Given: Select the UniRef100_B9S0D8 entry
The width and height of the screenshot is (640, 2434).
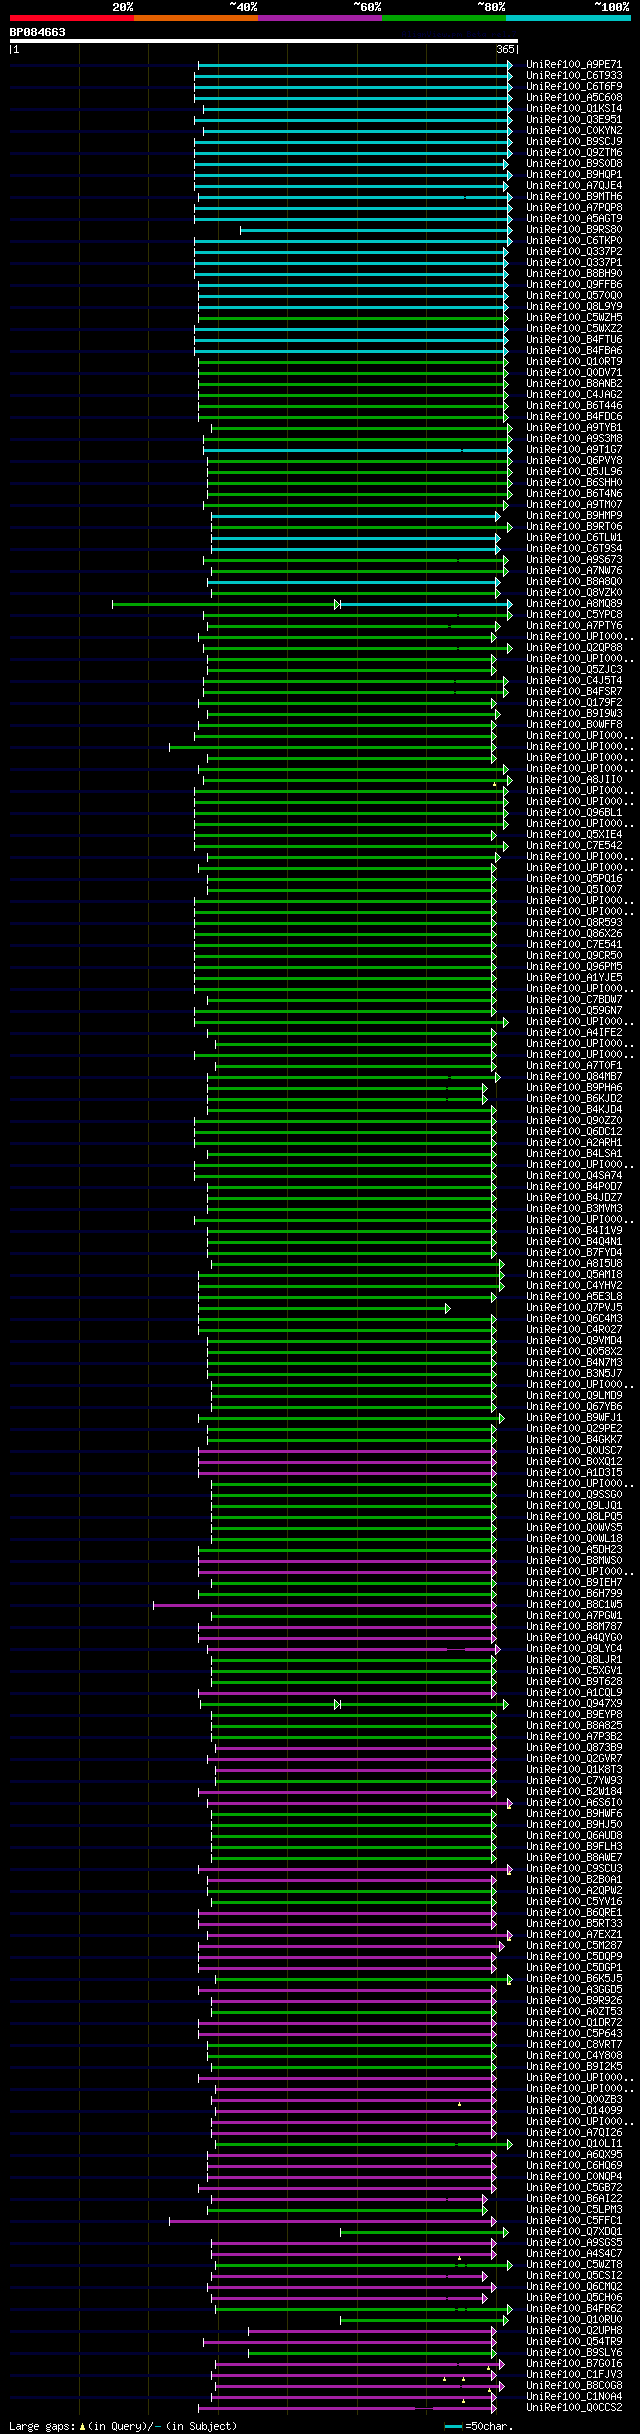Looking at the screenshot, I should coord(574,164).
